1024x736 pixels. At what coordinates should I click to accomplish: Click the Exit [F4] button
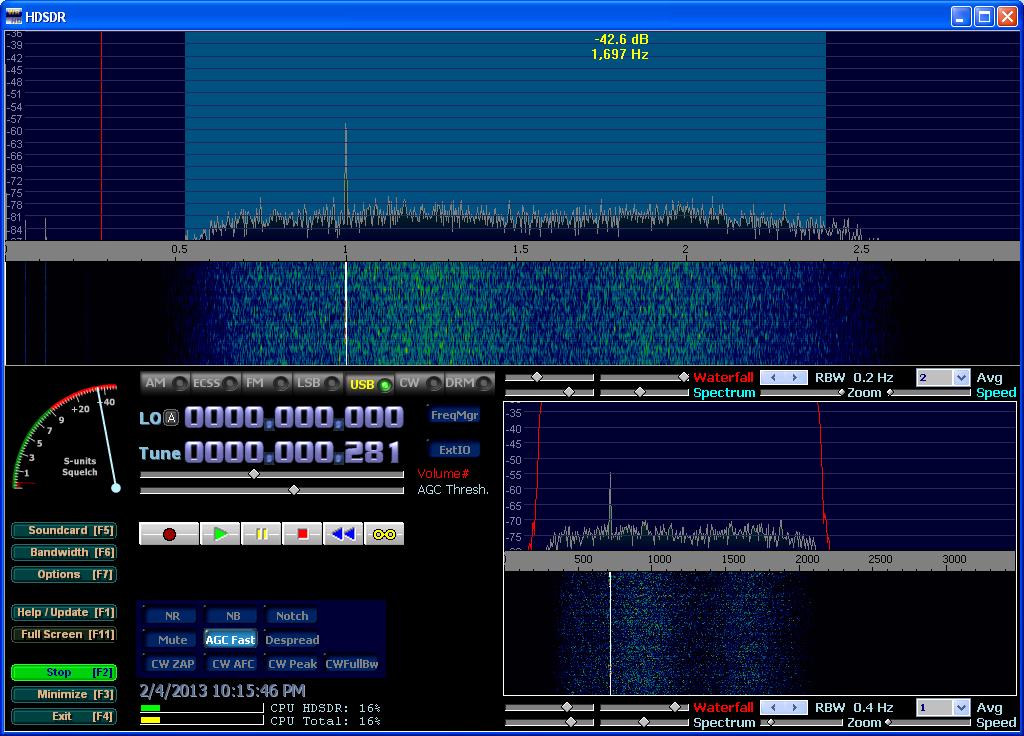point(64,716)
